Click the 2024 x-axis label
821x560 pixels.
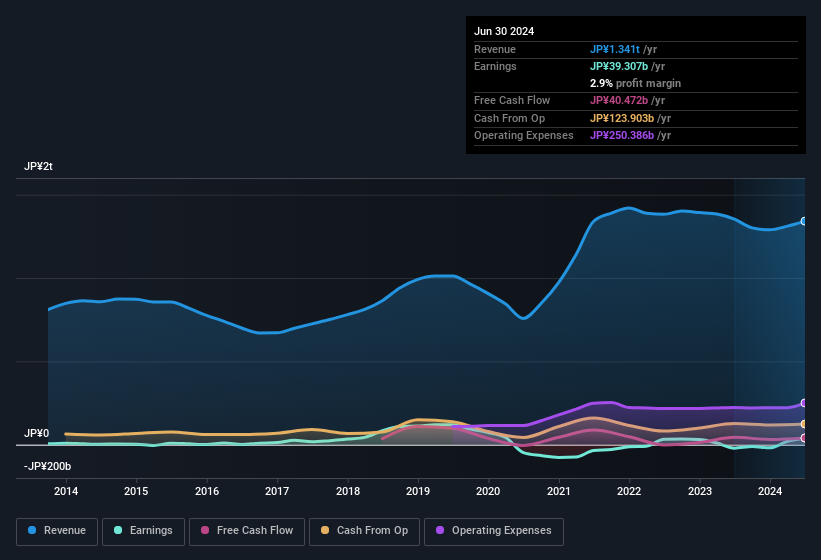[770, 491]
